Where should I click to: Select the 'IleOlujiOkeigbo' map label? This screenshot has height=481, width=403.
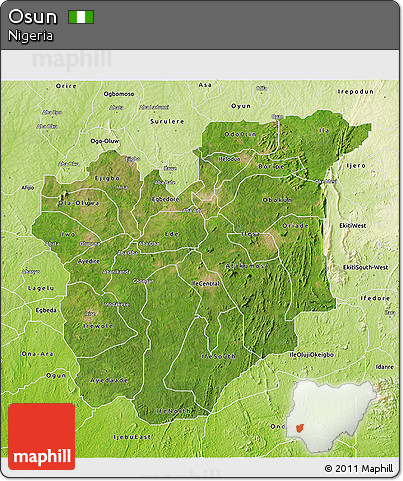pyautogui.click(x=311, y=355)
